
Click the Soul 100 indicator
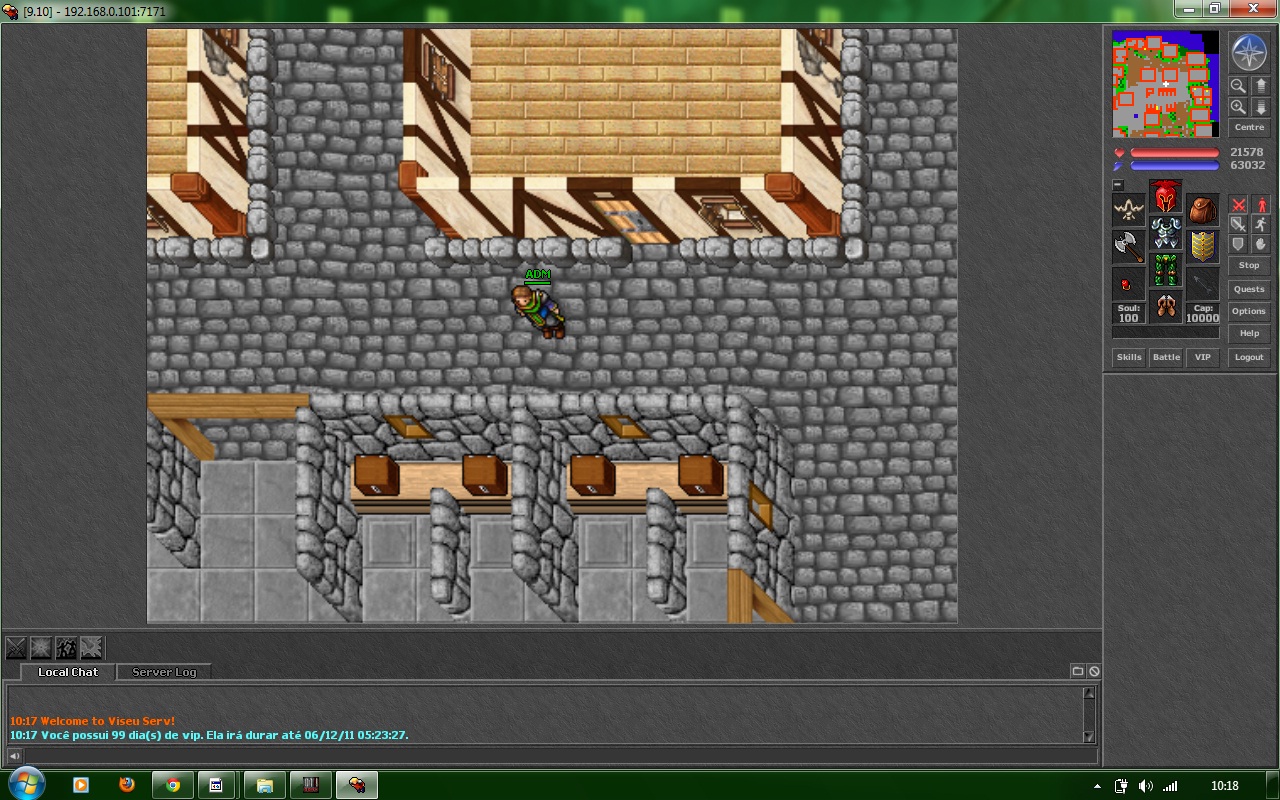click(x=1129, y=313)
